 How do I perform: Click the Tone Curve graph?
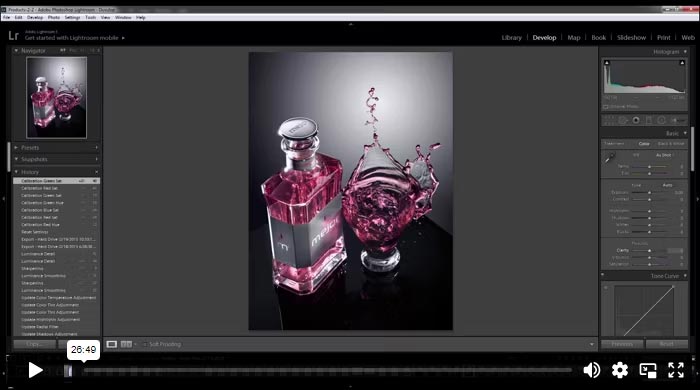tap(644, 310)
